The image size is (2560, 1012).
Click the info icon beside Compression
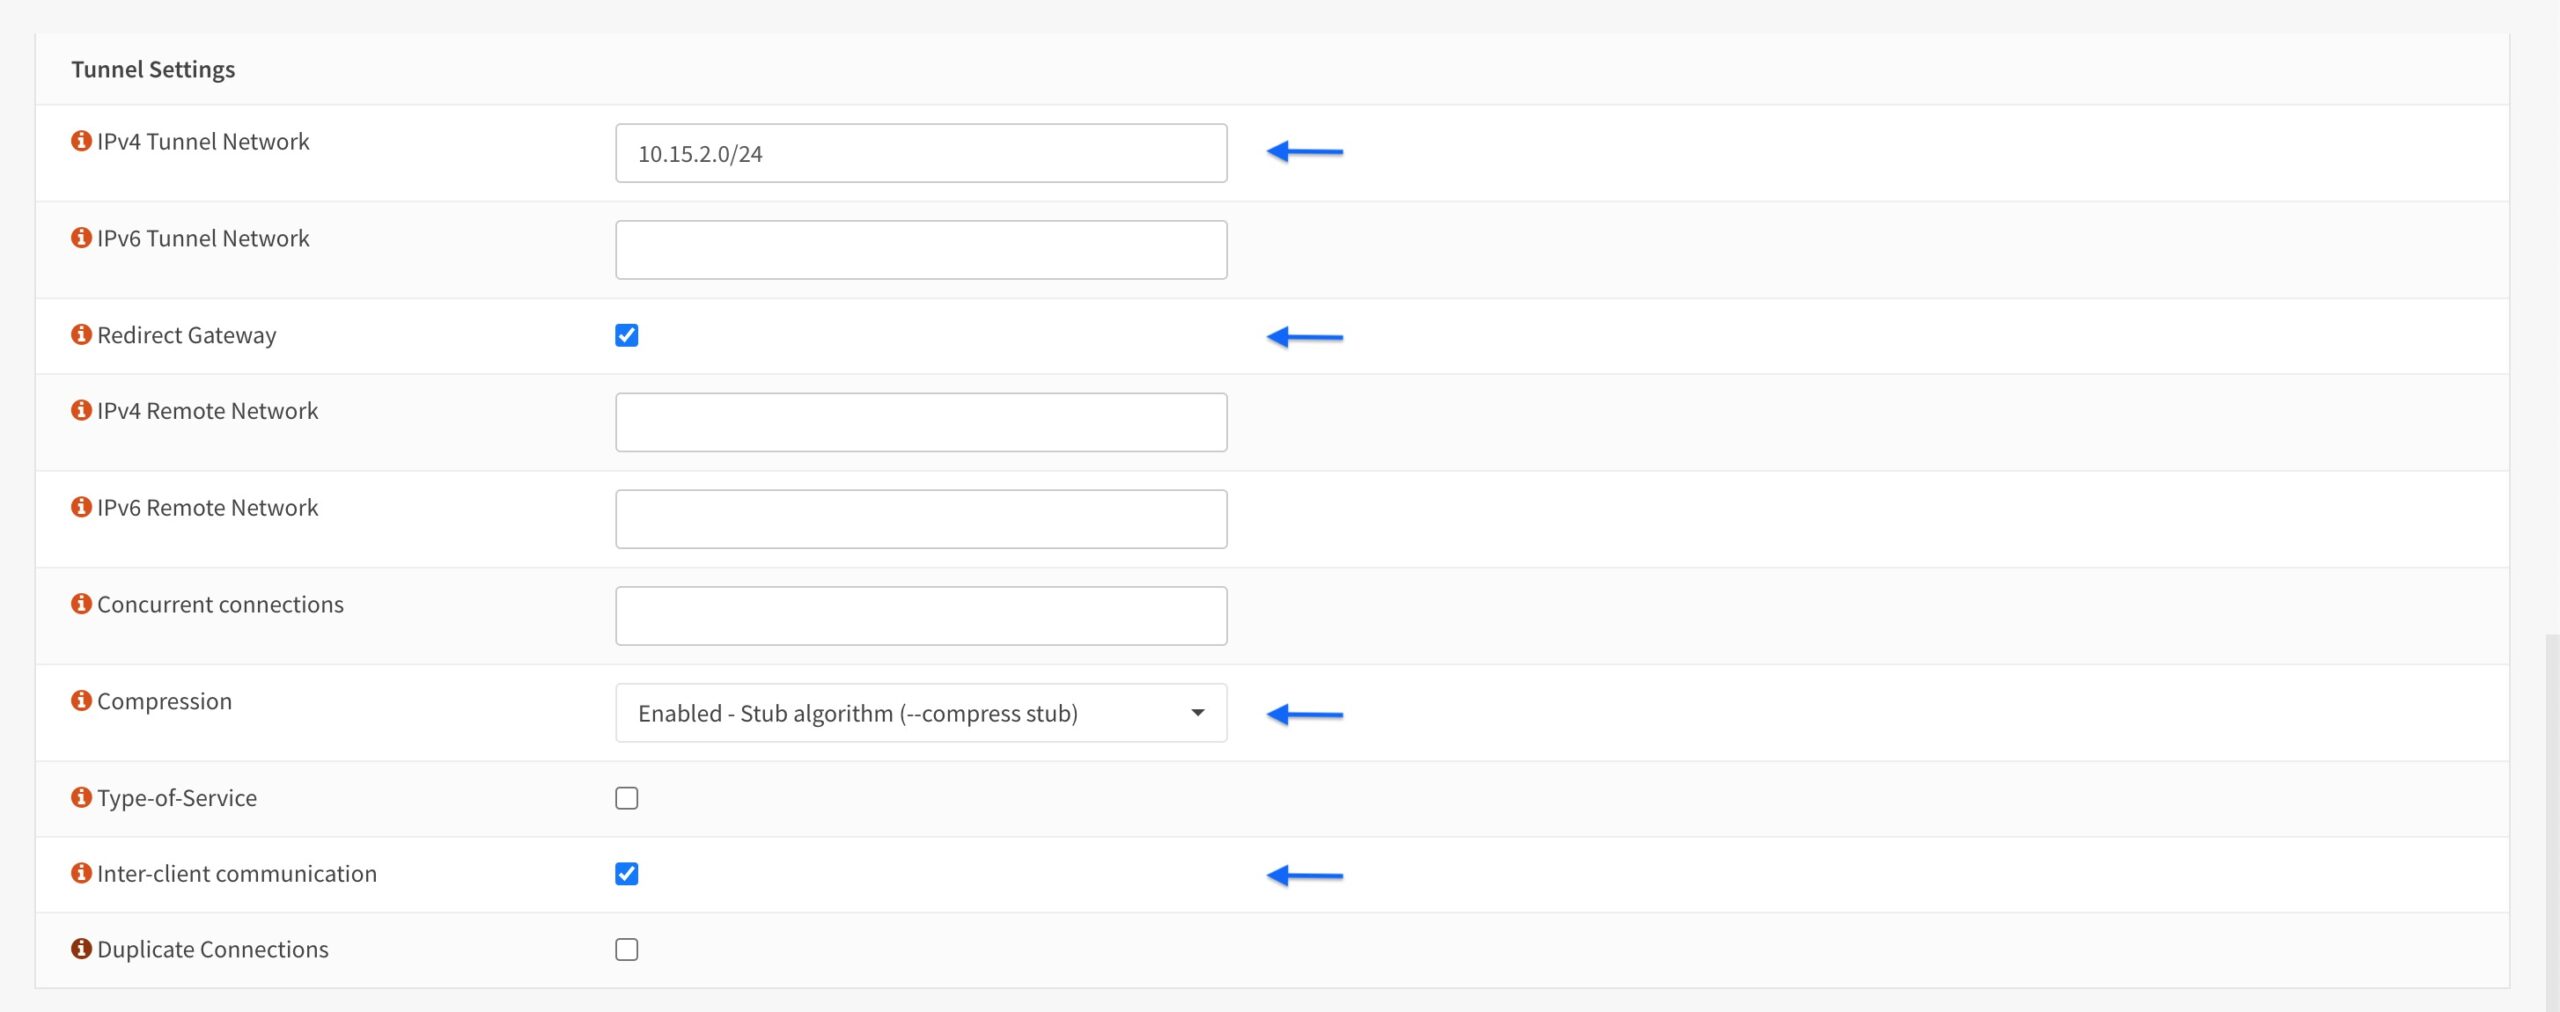[81, 701]
